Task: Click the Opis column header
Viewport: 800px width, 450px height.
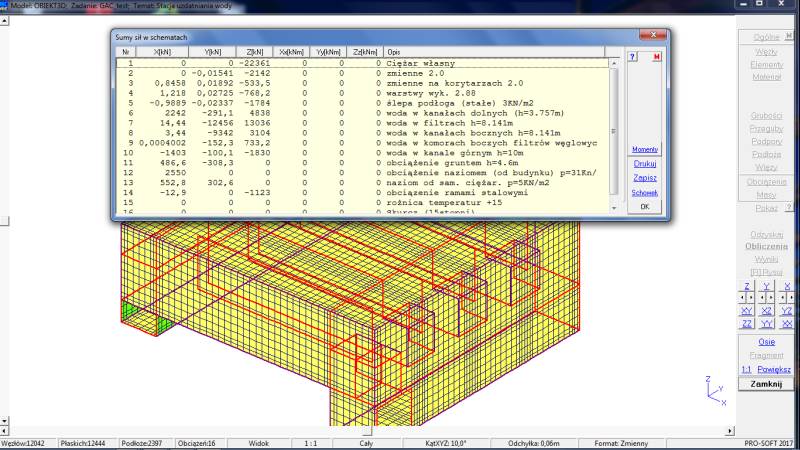Action: pyautogui.click(x=495, y=52)
